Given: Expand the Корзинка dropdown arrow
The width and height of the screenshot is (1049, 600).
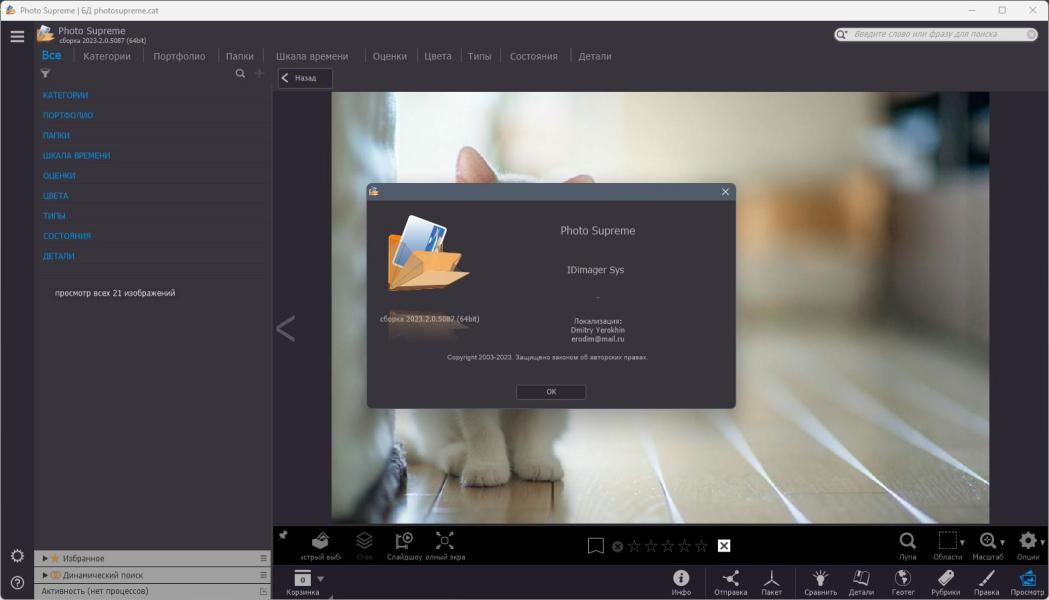Looking at the screenshot, I should pyautogui.click(x=321, y=579).
